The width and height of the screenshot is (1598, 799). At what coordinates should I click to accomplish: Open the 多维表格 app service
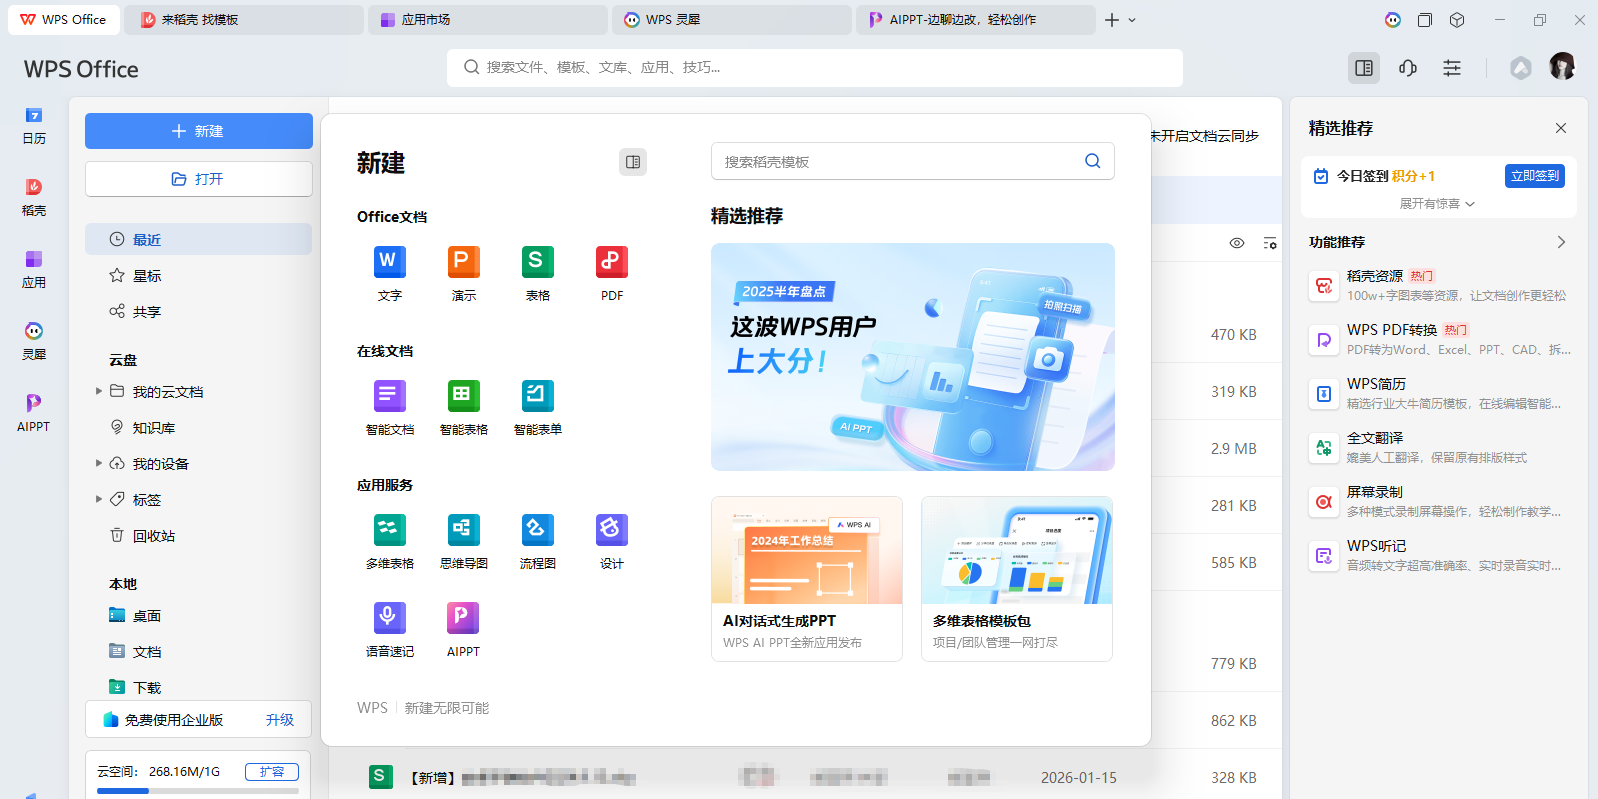tap(389, 530)
